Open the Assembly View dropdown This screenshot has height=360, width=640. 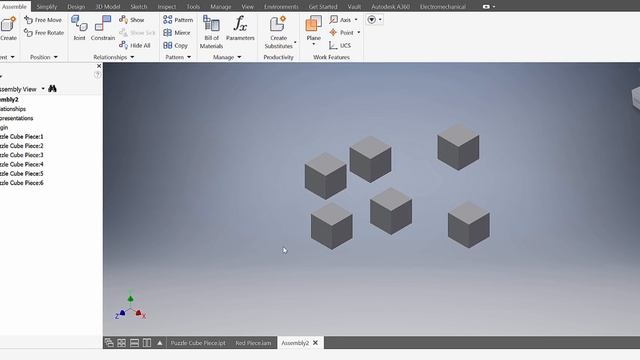(43, 89)
